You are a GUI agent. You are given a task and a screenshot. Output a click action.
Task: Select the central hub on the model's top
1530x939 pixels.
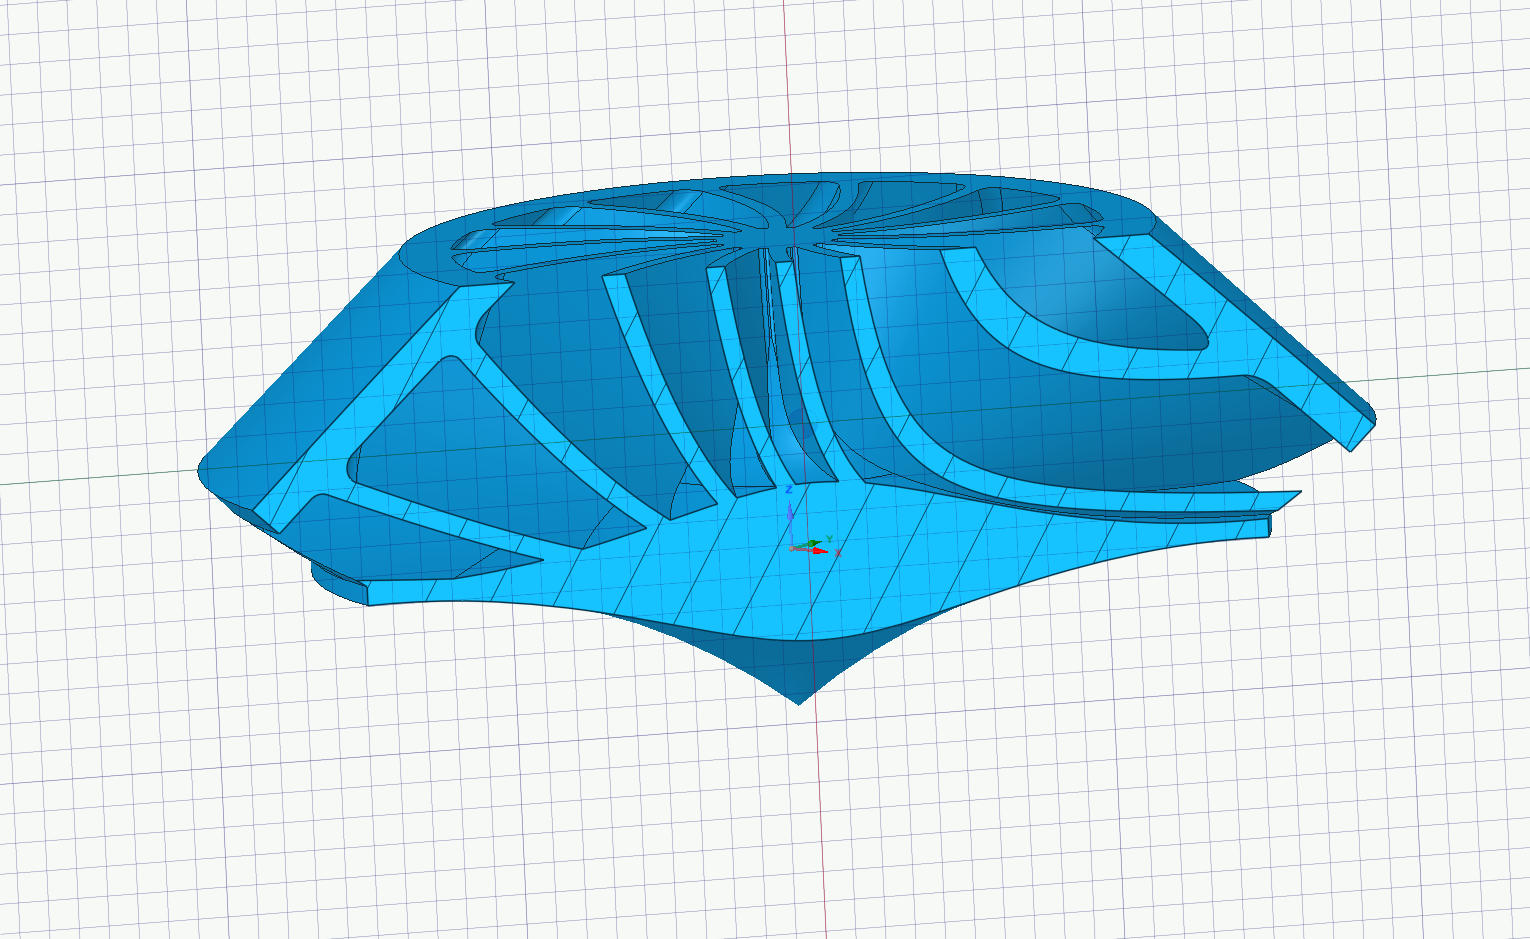point(776,236)
